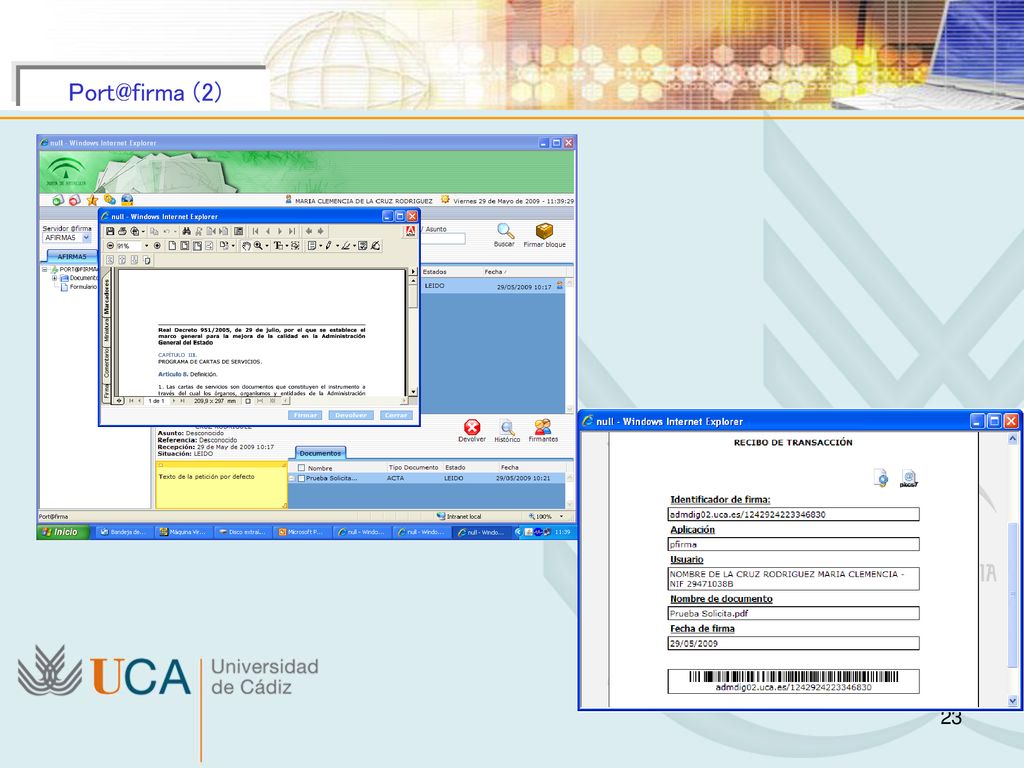
Task: Click the Print icon in the PDF toolbar
Action: [x=122, y=231]
